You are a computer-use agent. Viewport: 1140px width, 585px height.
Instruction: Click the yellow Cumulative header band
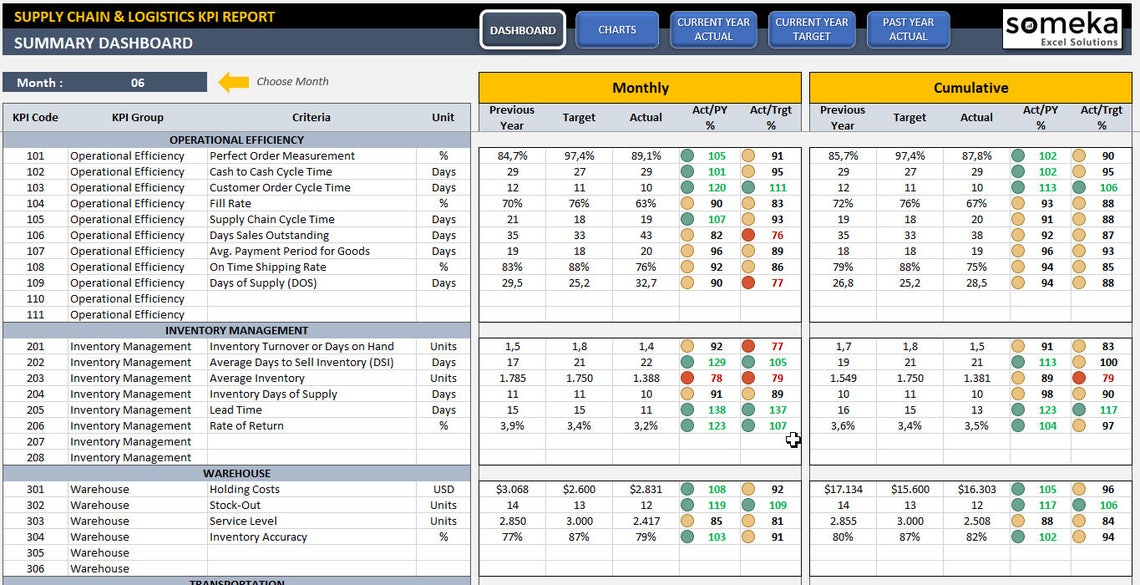971,88
